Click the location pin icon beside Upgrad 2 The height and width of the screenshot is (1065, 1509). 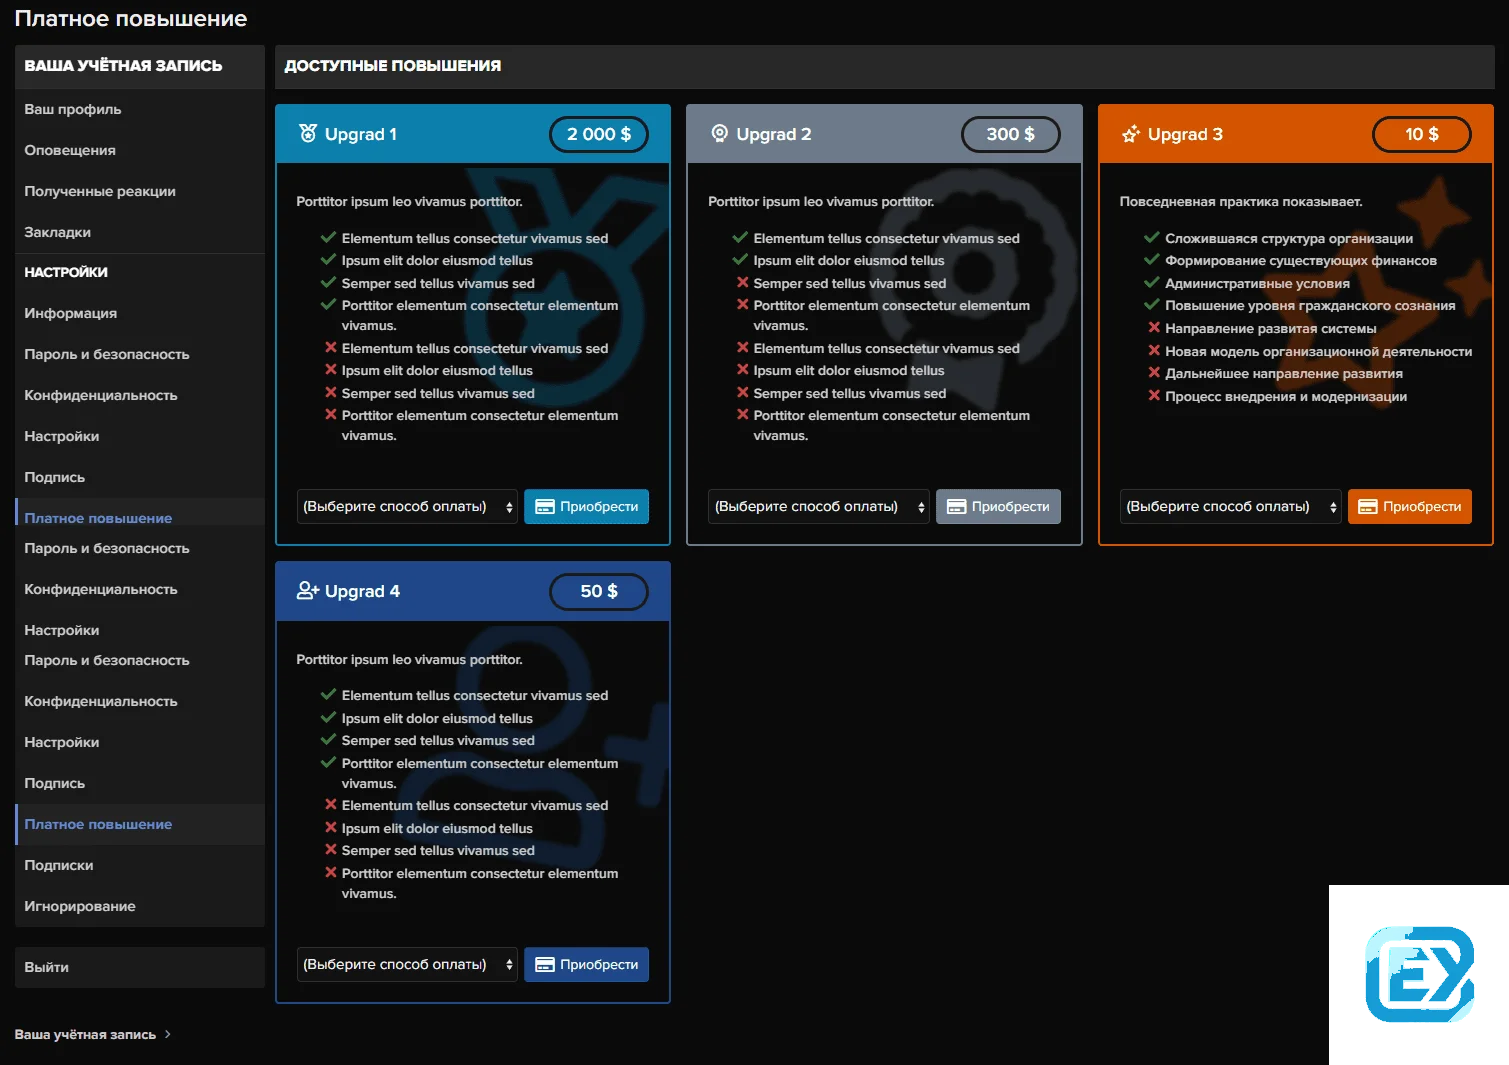[x=719, y=132]
